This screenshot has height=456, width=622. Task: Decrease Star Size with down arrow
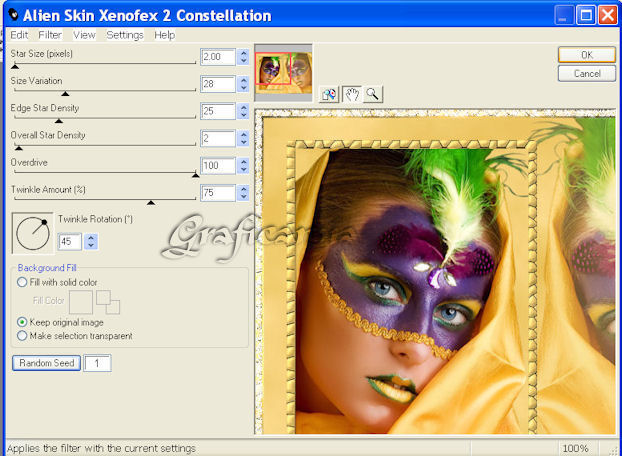tap(243, 61)
